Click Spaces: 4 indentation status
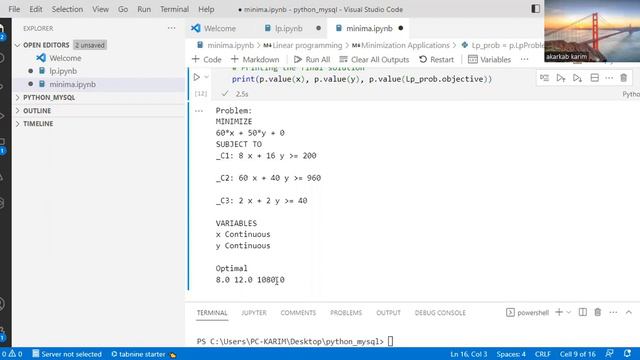This screenshot has width=640, height=360. pyautogui.click(x=511, y=354)
